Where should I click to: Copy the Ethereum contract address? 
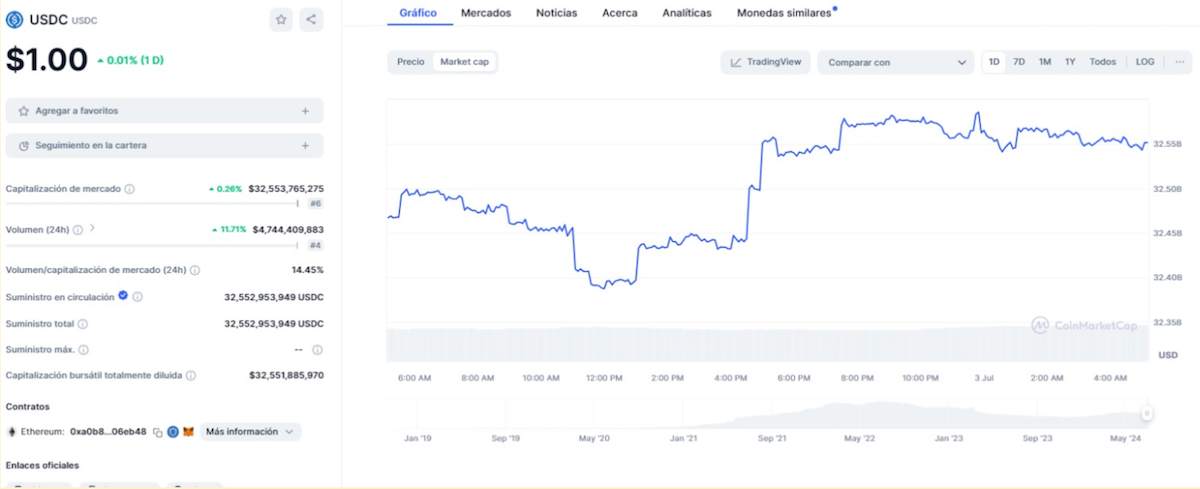point(158,432)
